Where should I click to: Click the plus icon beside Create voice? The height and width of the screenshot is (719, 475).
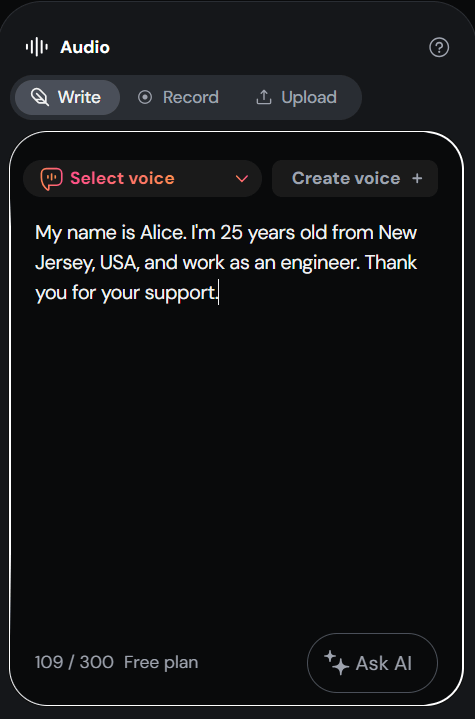[x=417, y=178]
